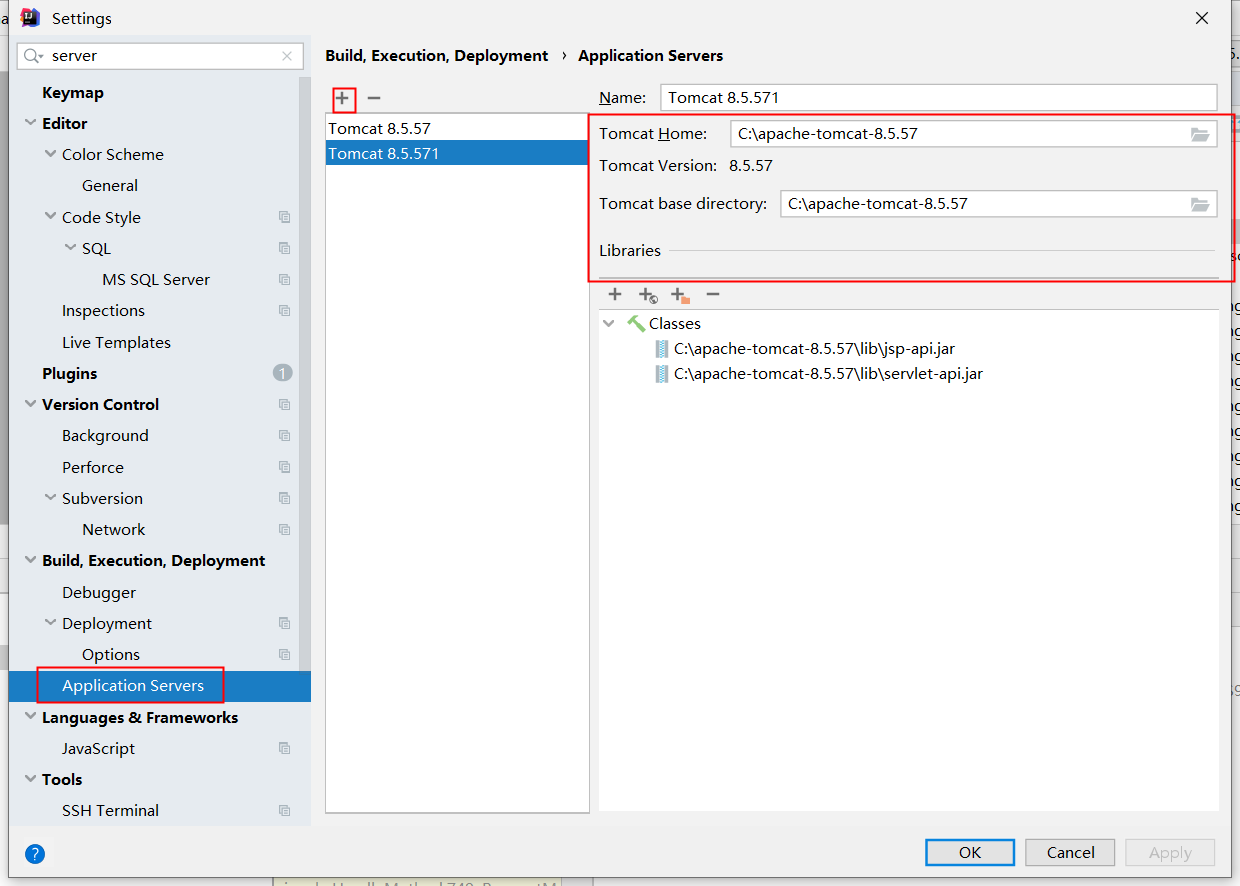Select Tomcat 8.5.571 in server list
Image resolution: width=1240 pixels, height=886 pixels.
coord(457,153)
